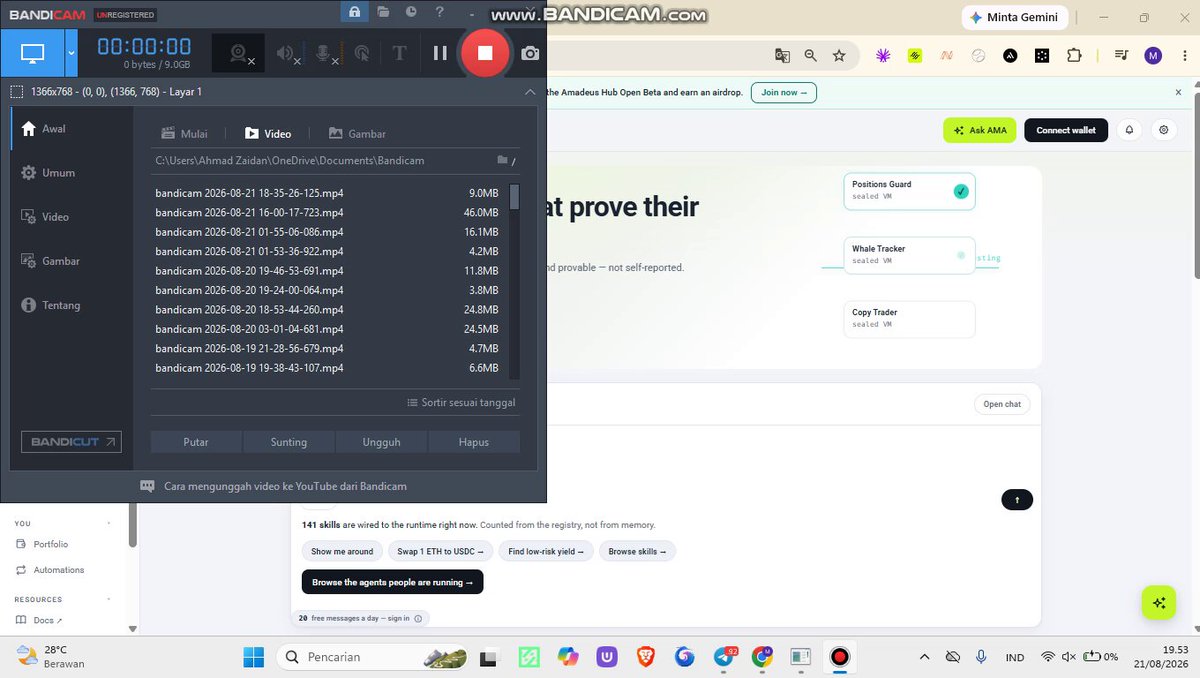Open the Sortir sesuai tanggal sort menu
1200x678 pixels.
(461, 403)
